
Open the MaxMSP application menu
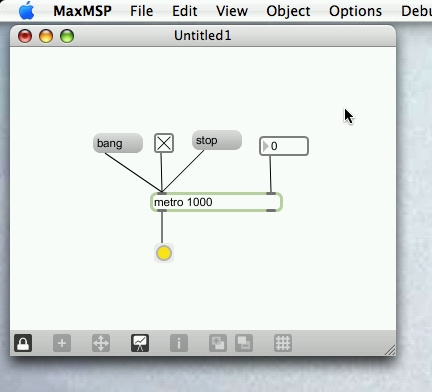[82, 11]
